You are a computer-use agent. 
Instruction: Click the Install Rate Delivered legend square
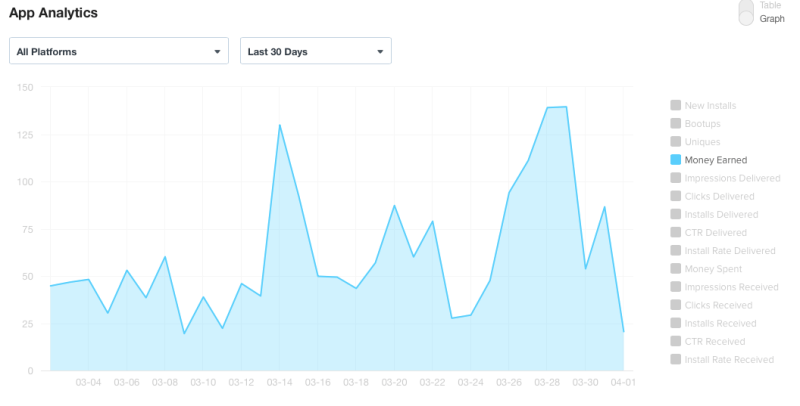click(x=676, y=250)
